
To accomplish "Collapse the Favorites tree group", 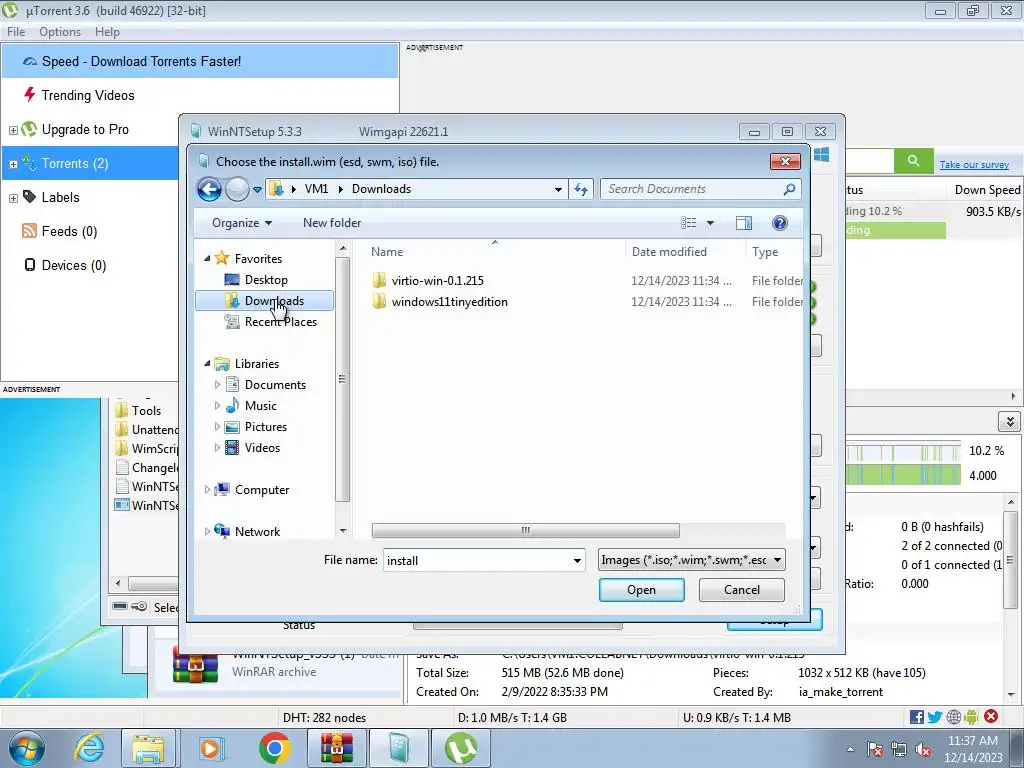I will [207, 259].
